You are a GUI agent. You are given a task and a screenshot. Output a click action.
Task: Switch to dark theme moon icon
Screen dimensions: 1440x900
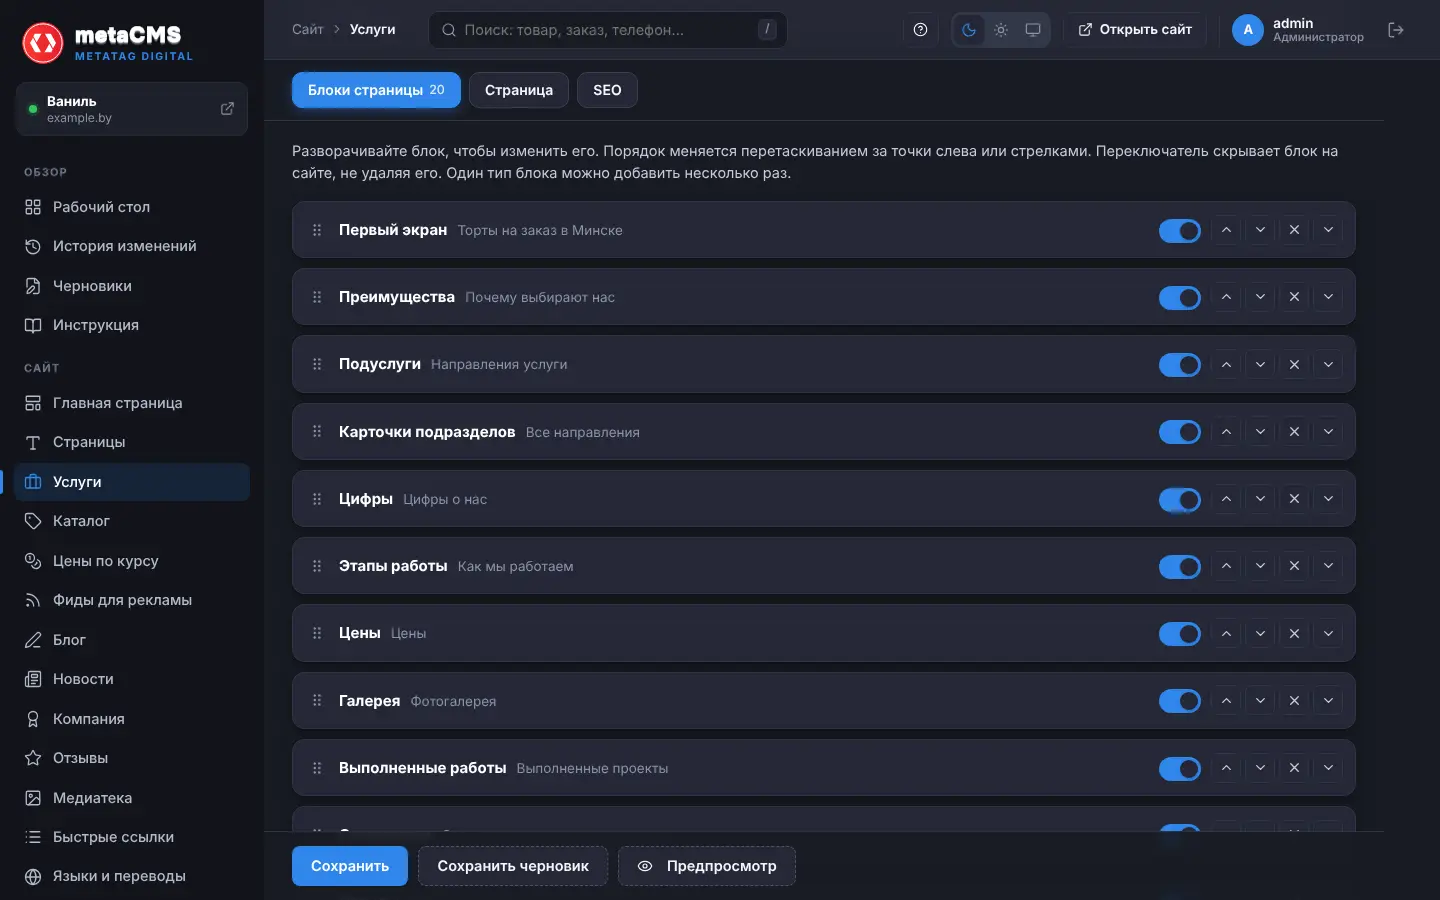click(968, 30)
